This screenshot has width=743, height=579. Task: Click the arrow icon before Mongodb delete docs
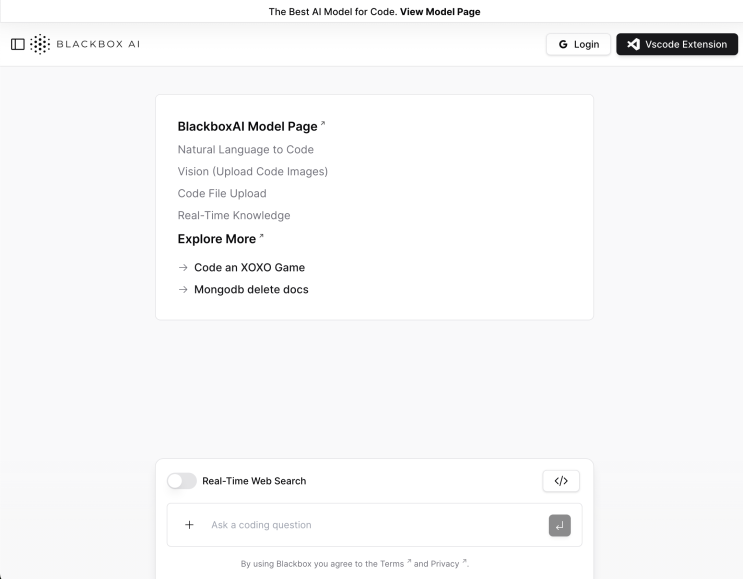(183, 290)
